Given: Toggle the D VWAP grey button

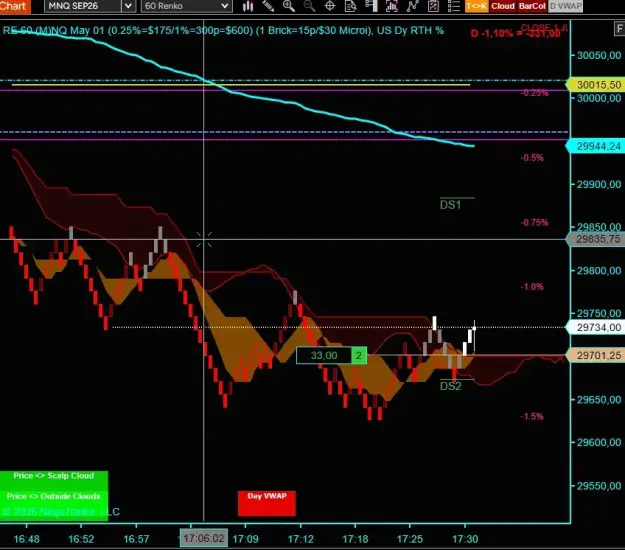Looking at the screenshot, I should (x=565, y=6).
